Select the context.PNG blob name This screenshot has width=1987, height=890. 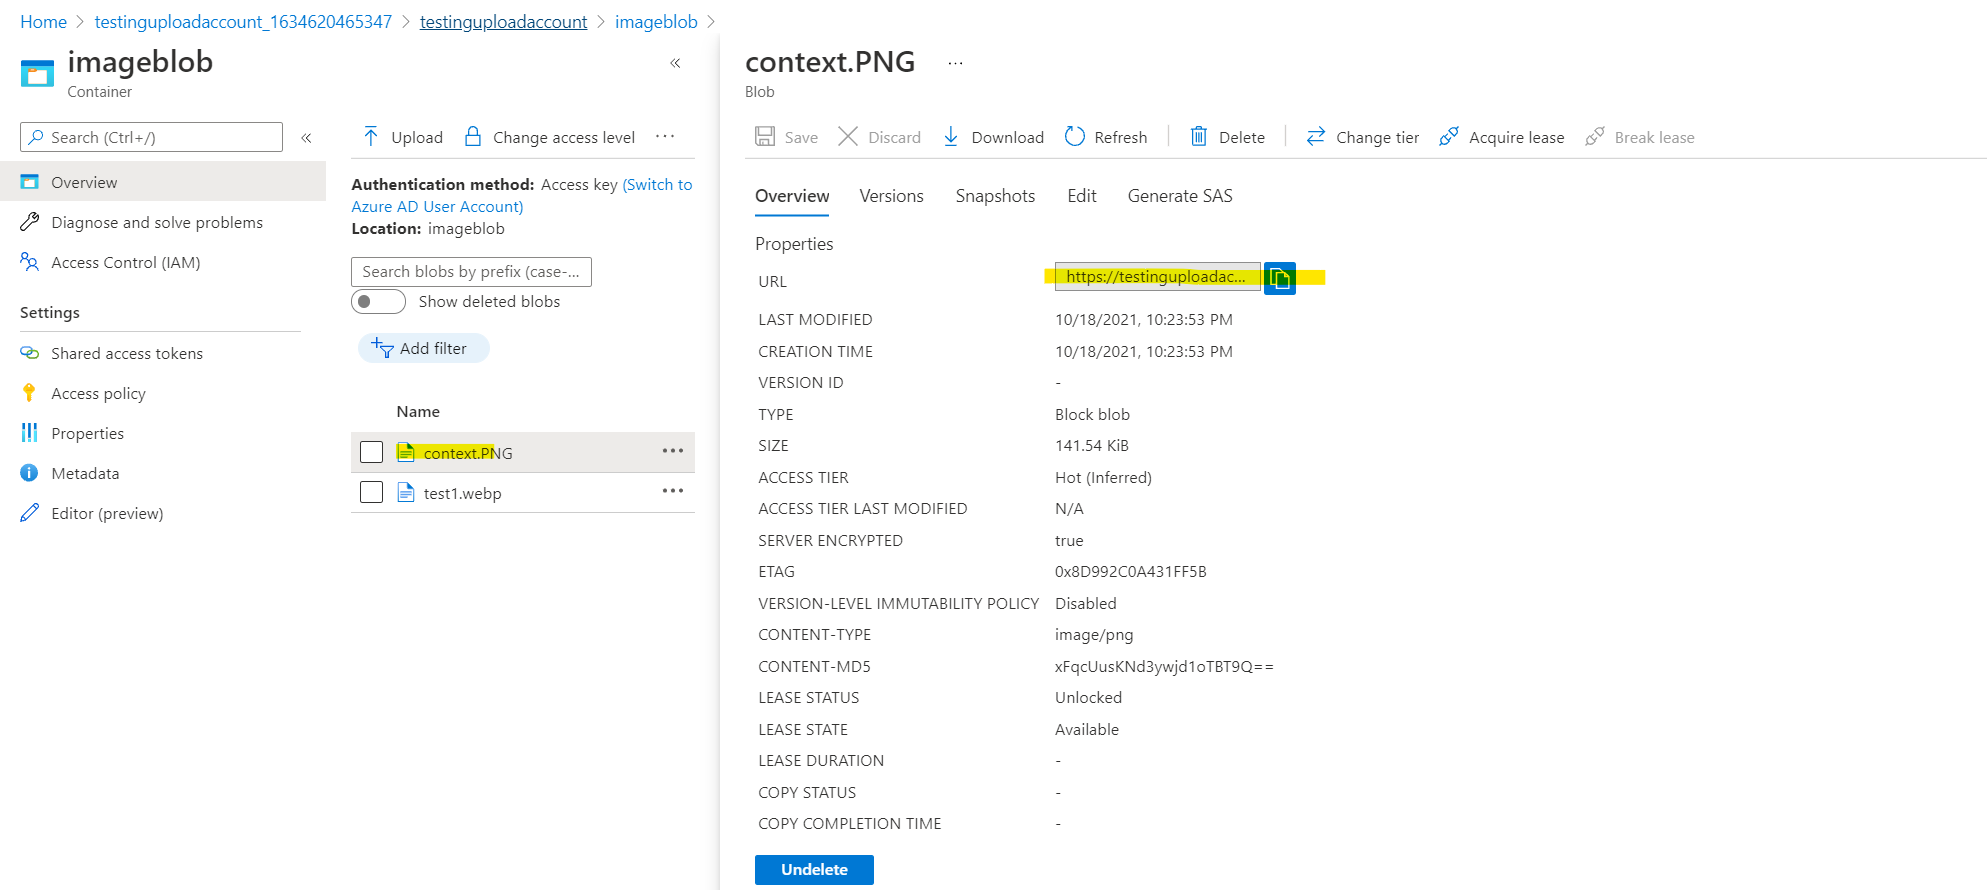pyautogui.click(x=468, y=453)
